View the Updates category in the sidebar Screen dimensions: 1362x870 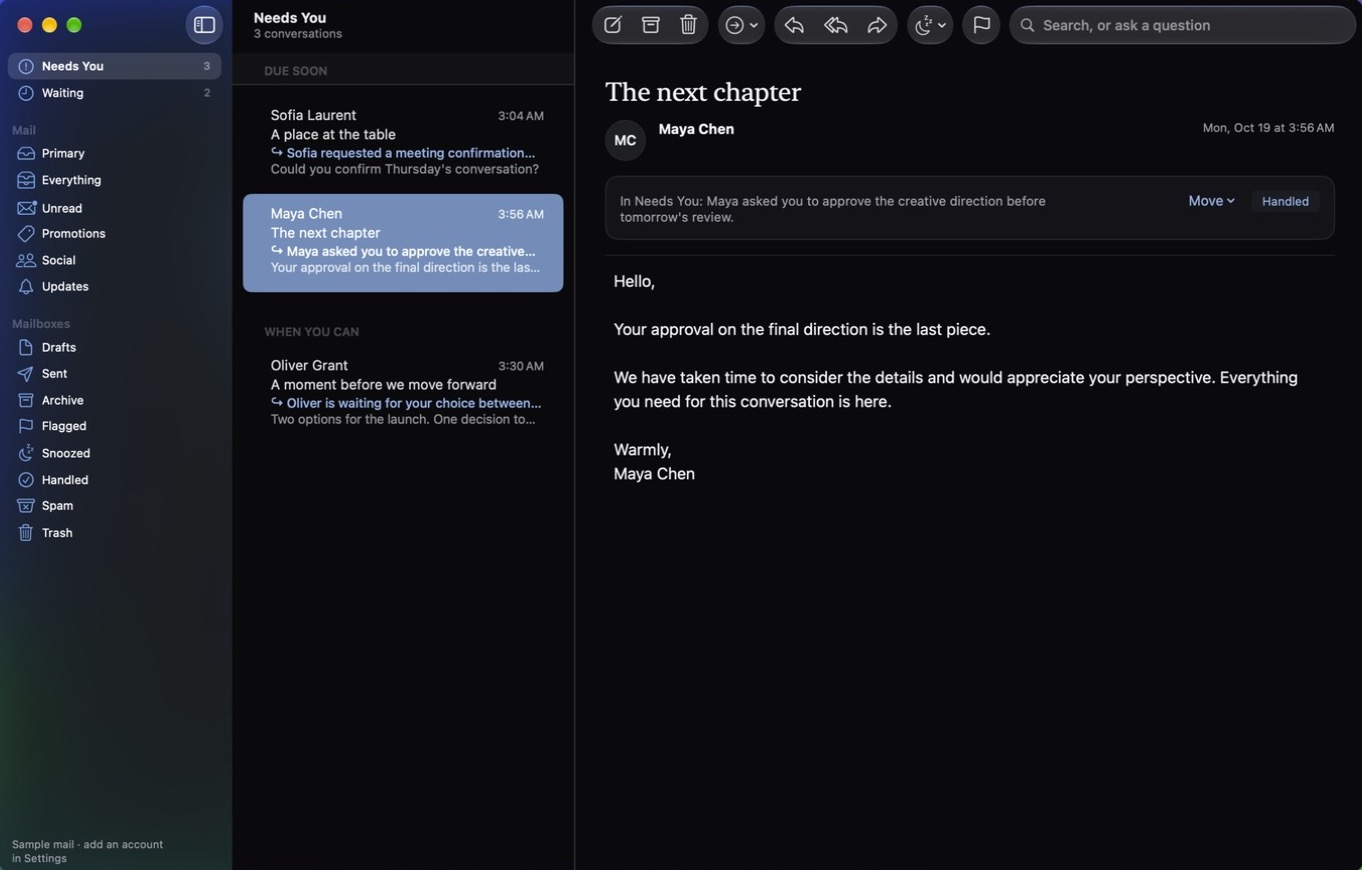point(115,286)
